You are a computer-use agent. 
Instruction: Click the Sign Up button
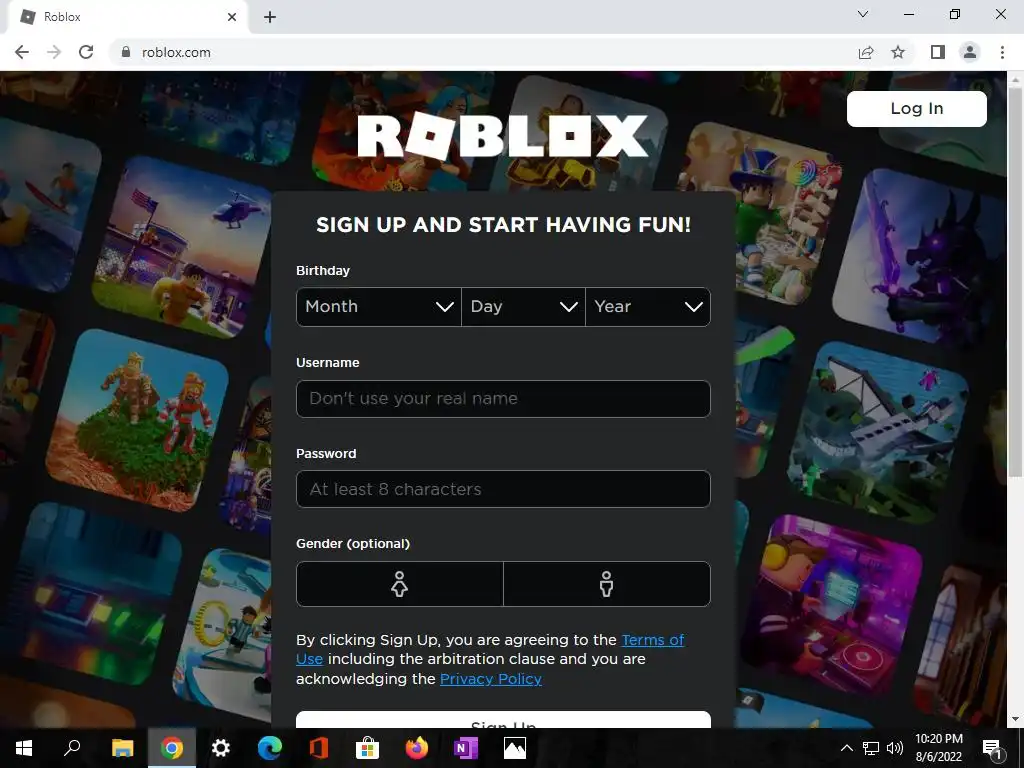[503, 720]
